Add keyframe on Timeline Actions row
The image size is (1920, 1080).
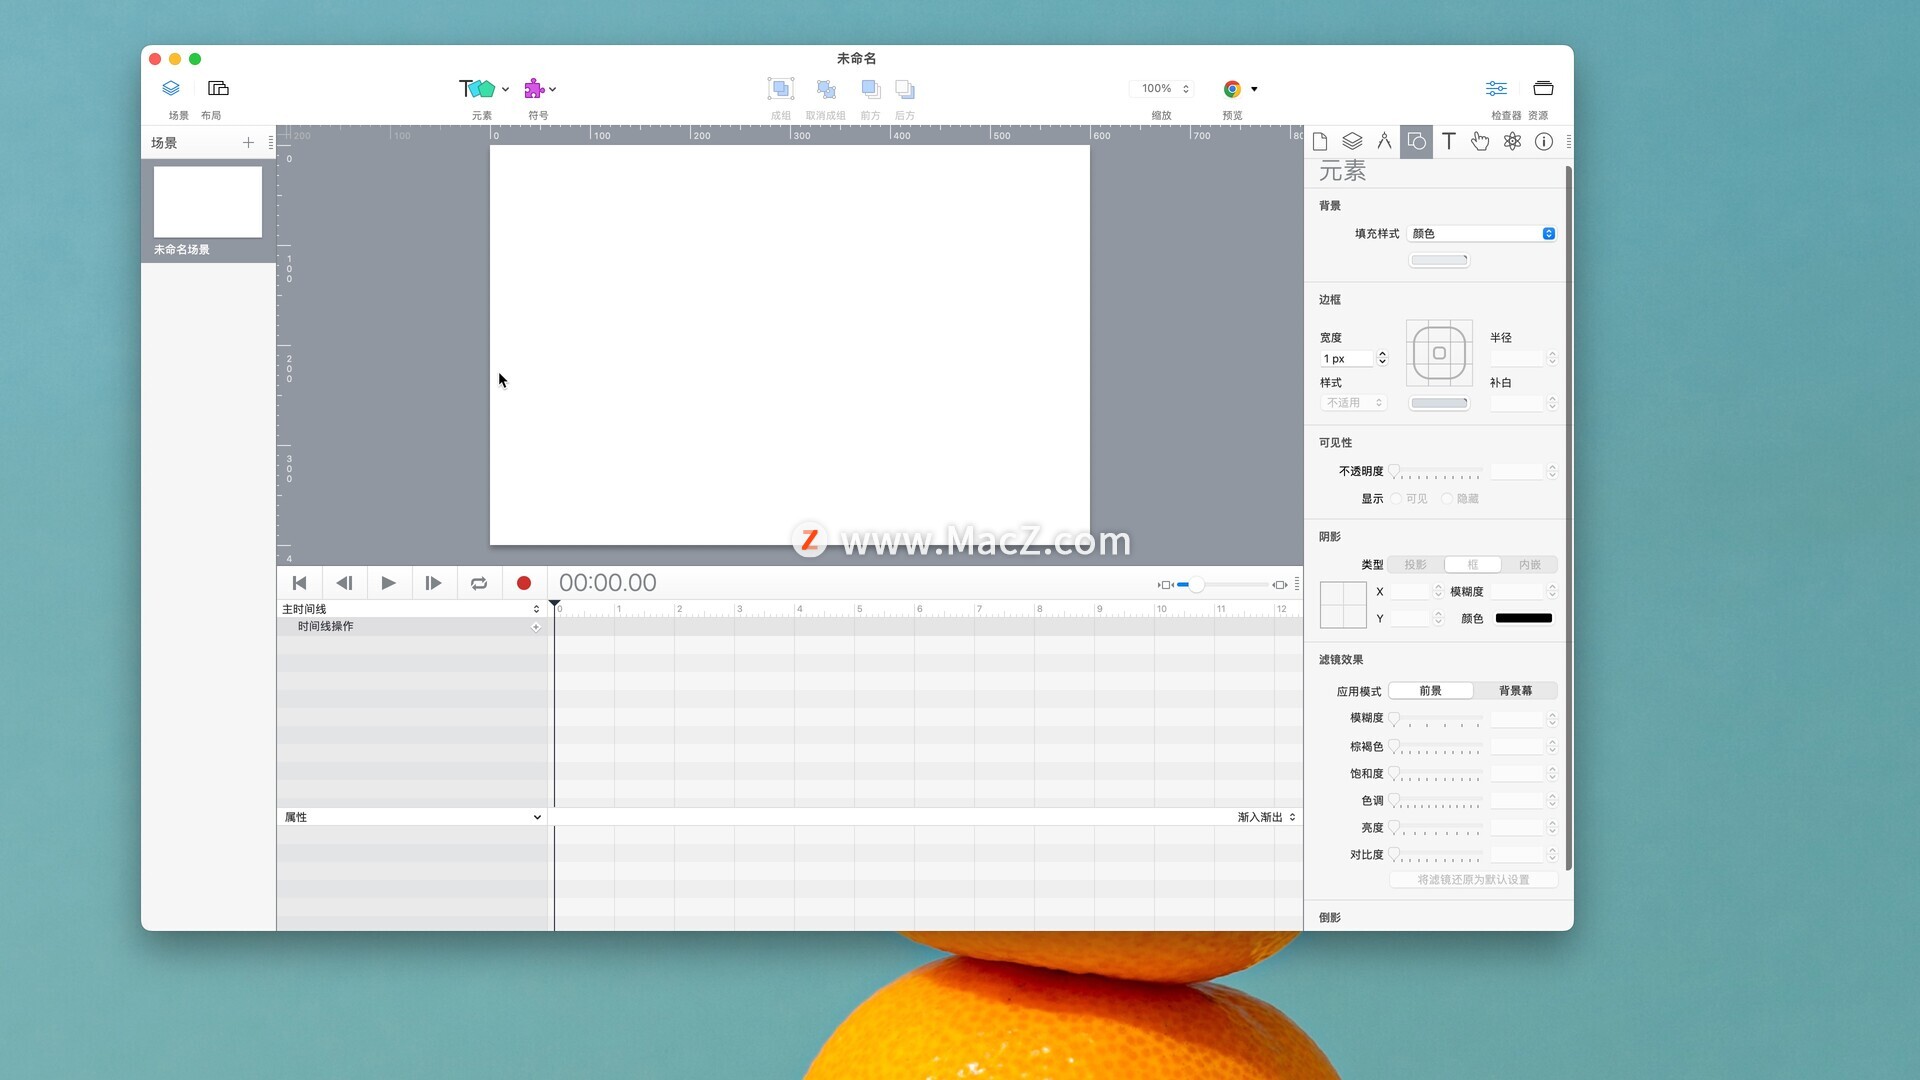coord(536,627)
